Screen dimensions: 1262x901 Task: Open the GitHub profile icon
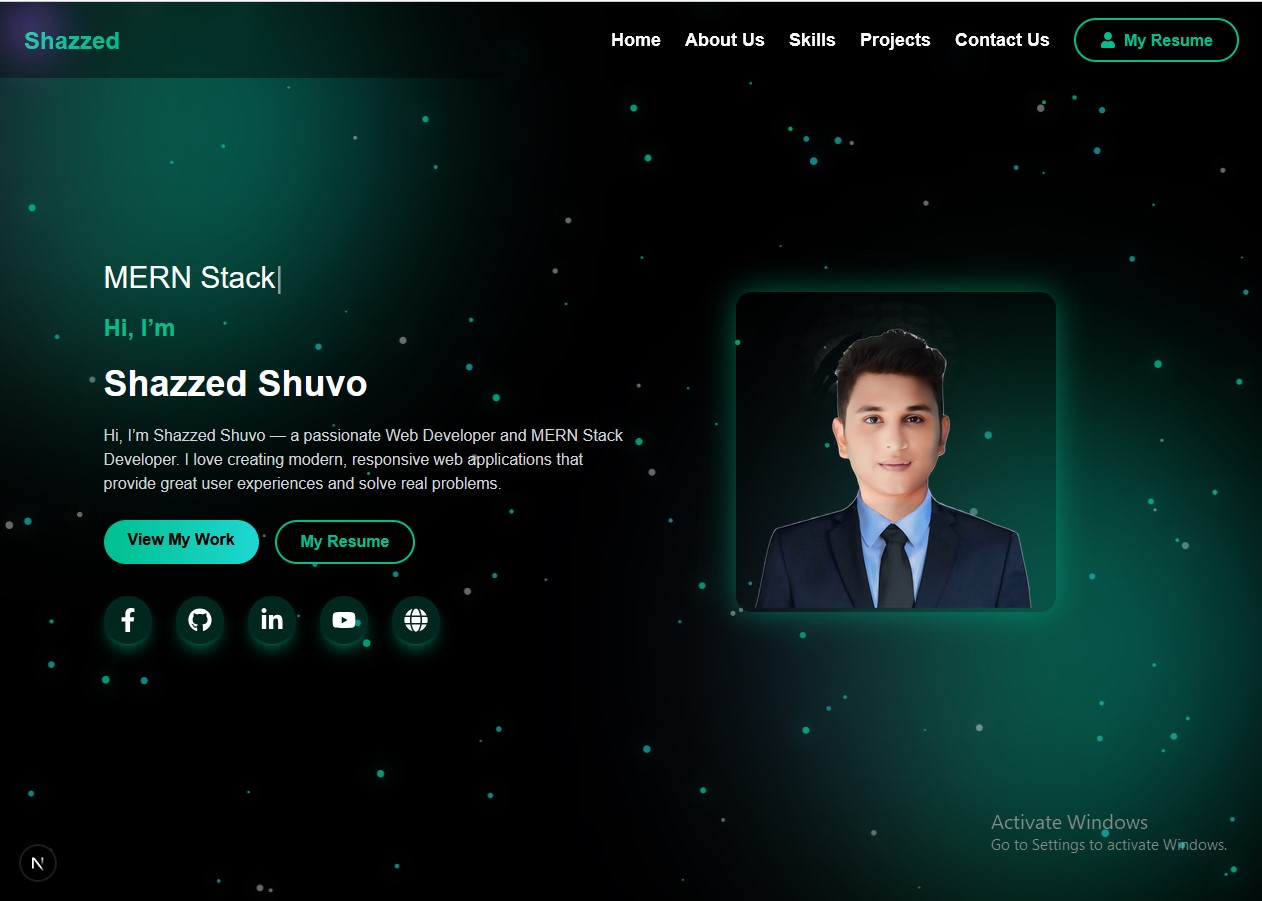point(200,620)
